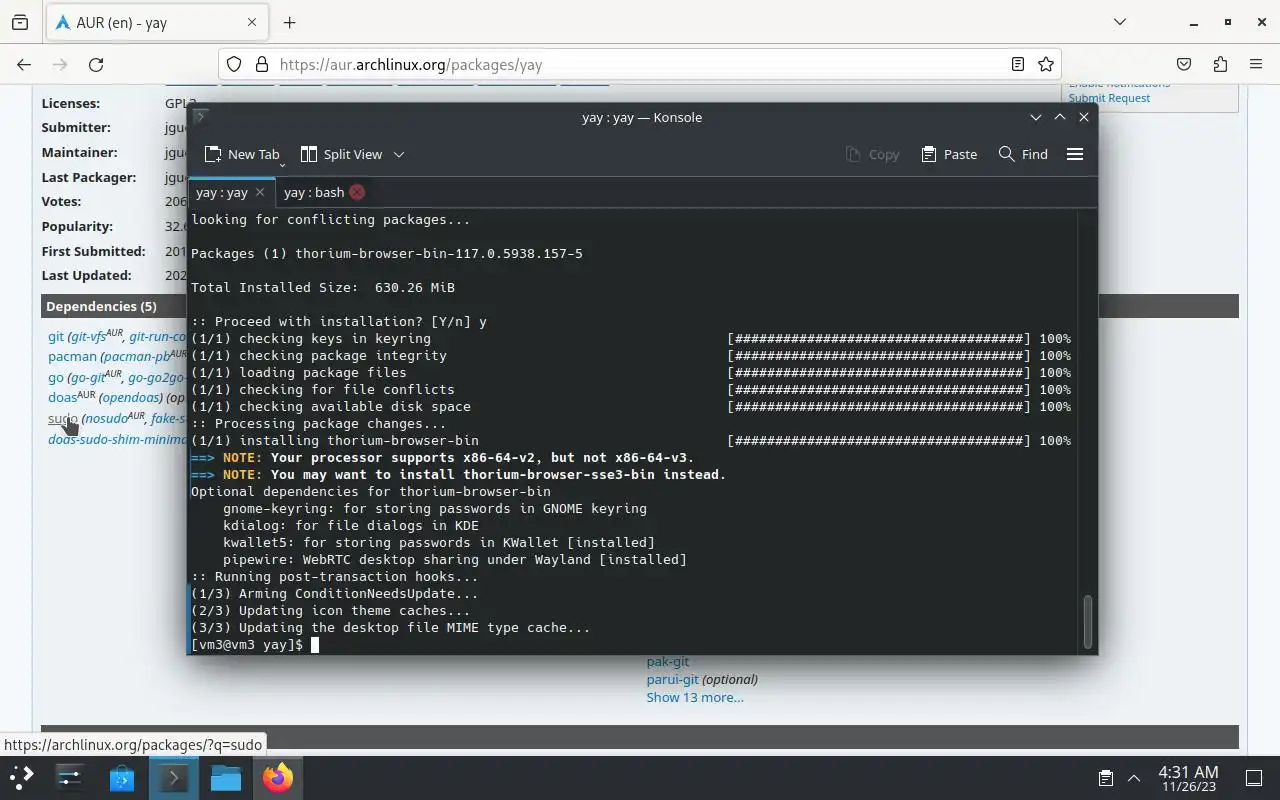Open clipboard tray icon

[1105, 777]
